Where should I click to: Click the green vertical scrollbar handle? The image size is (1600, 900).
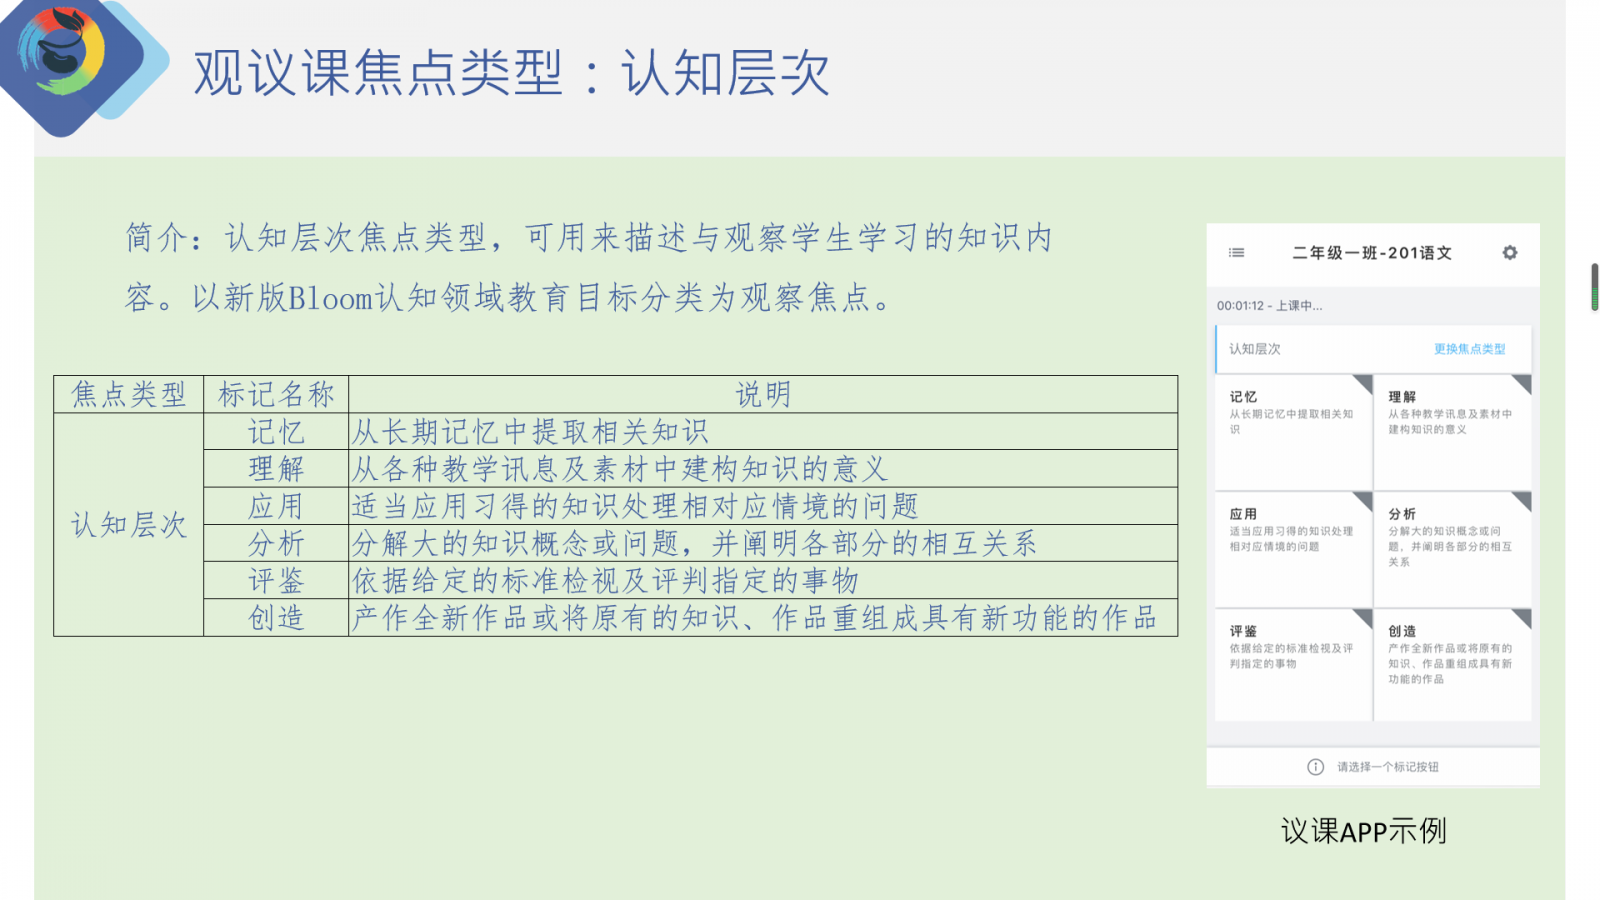(x=1595, y=288)
